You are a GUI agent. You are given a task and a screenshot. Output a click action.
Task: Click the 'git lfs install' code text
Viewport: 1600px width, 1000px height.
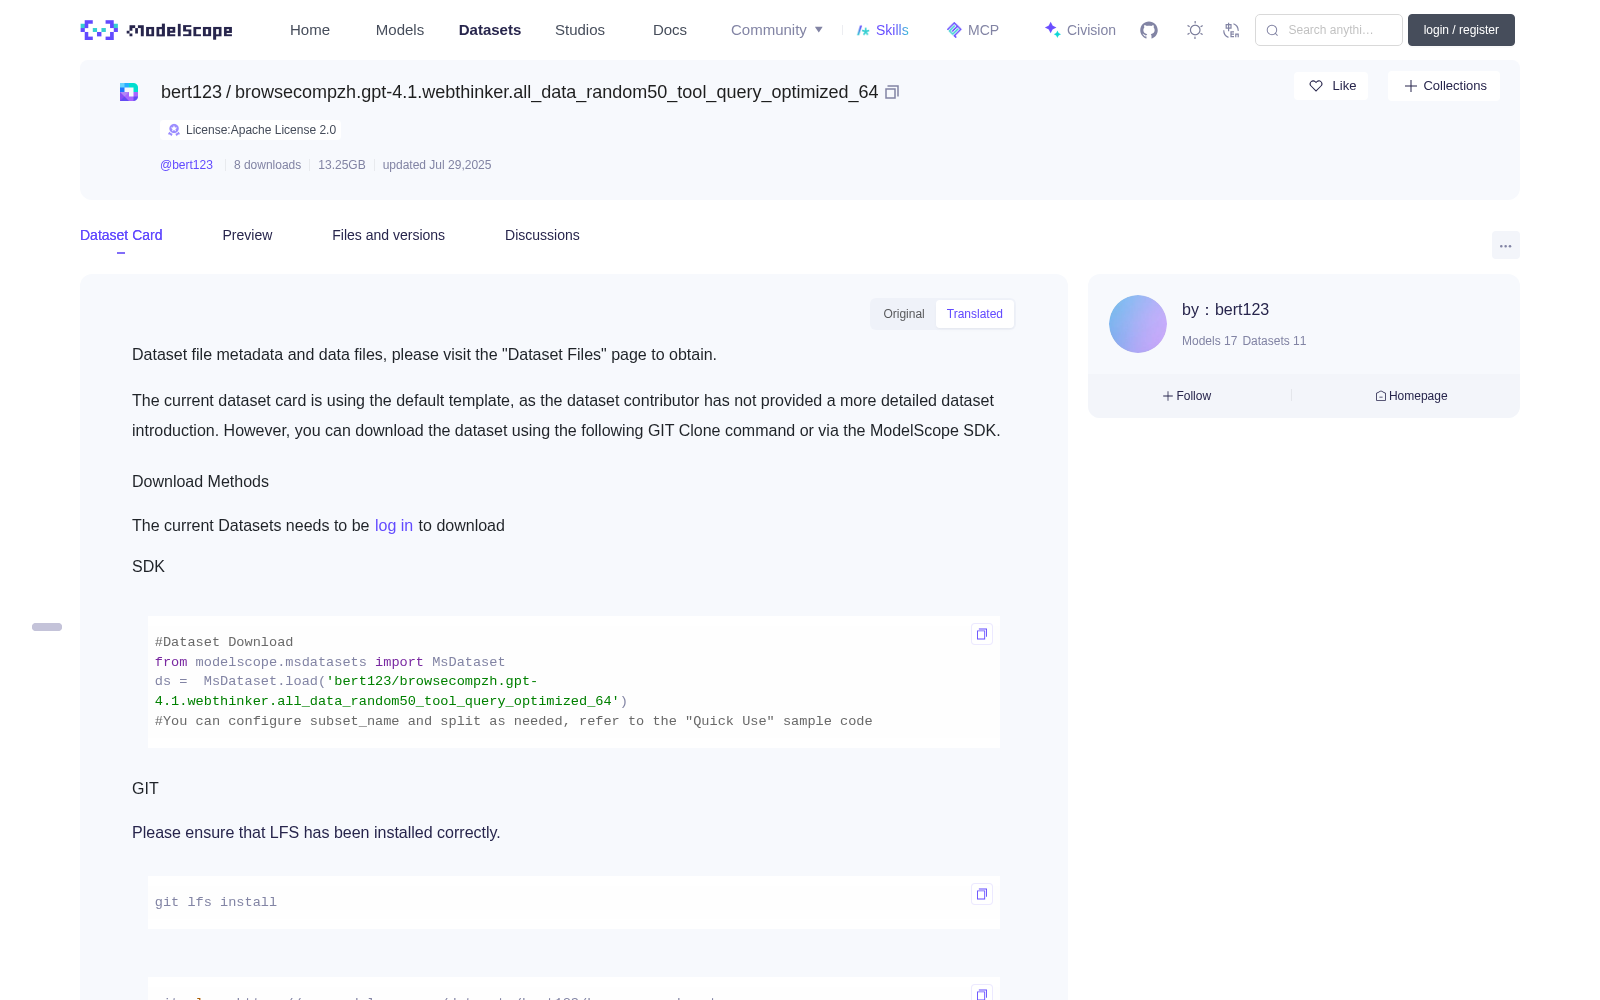tap(216, 902)
